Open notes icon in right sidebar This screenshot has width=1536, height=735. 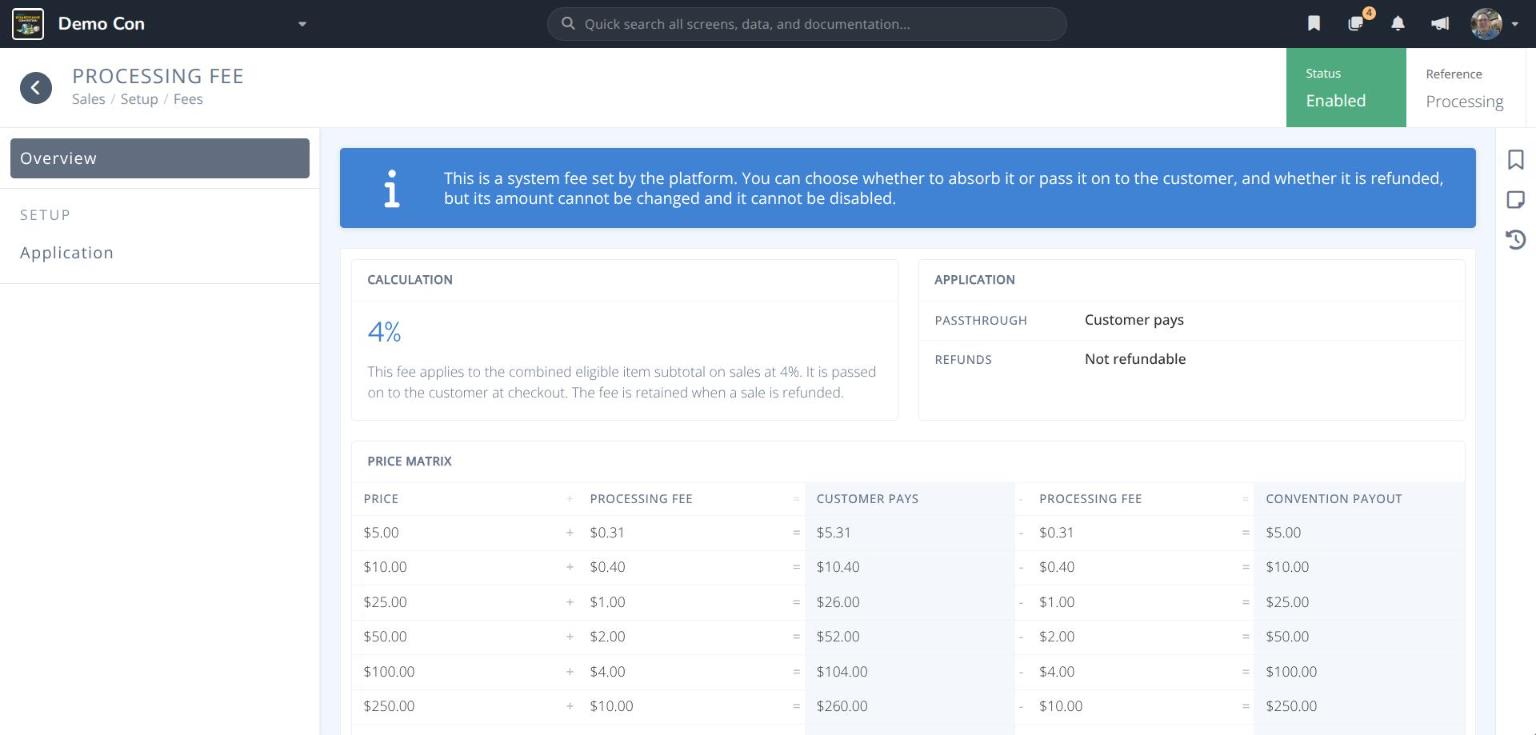[x=1516, y=200]
